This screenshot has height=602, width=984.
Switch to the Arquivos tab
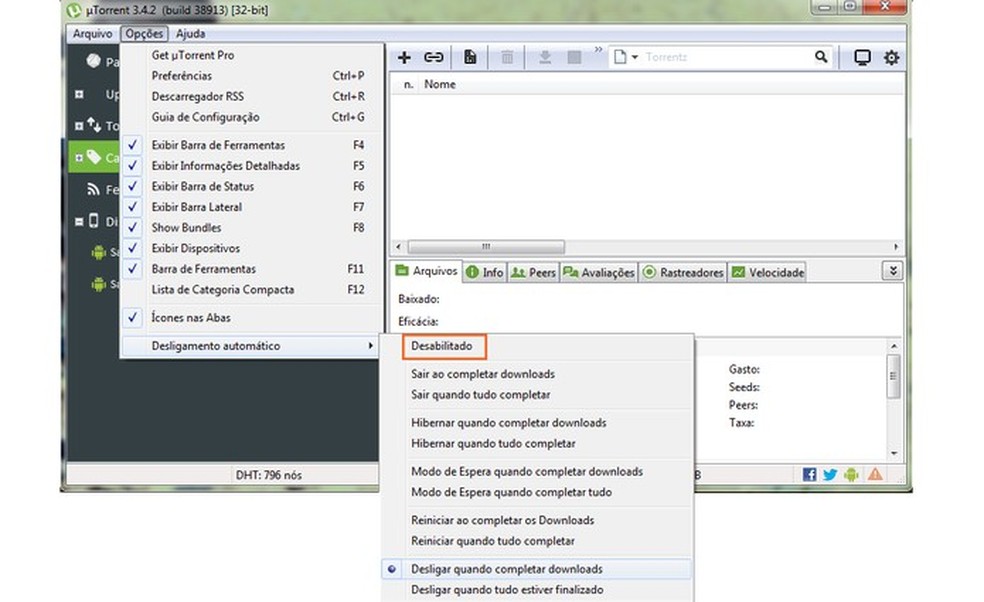426,271
